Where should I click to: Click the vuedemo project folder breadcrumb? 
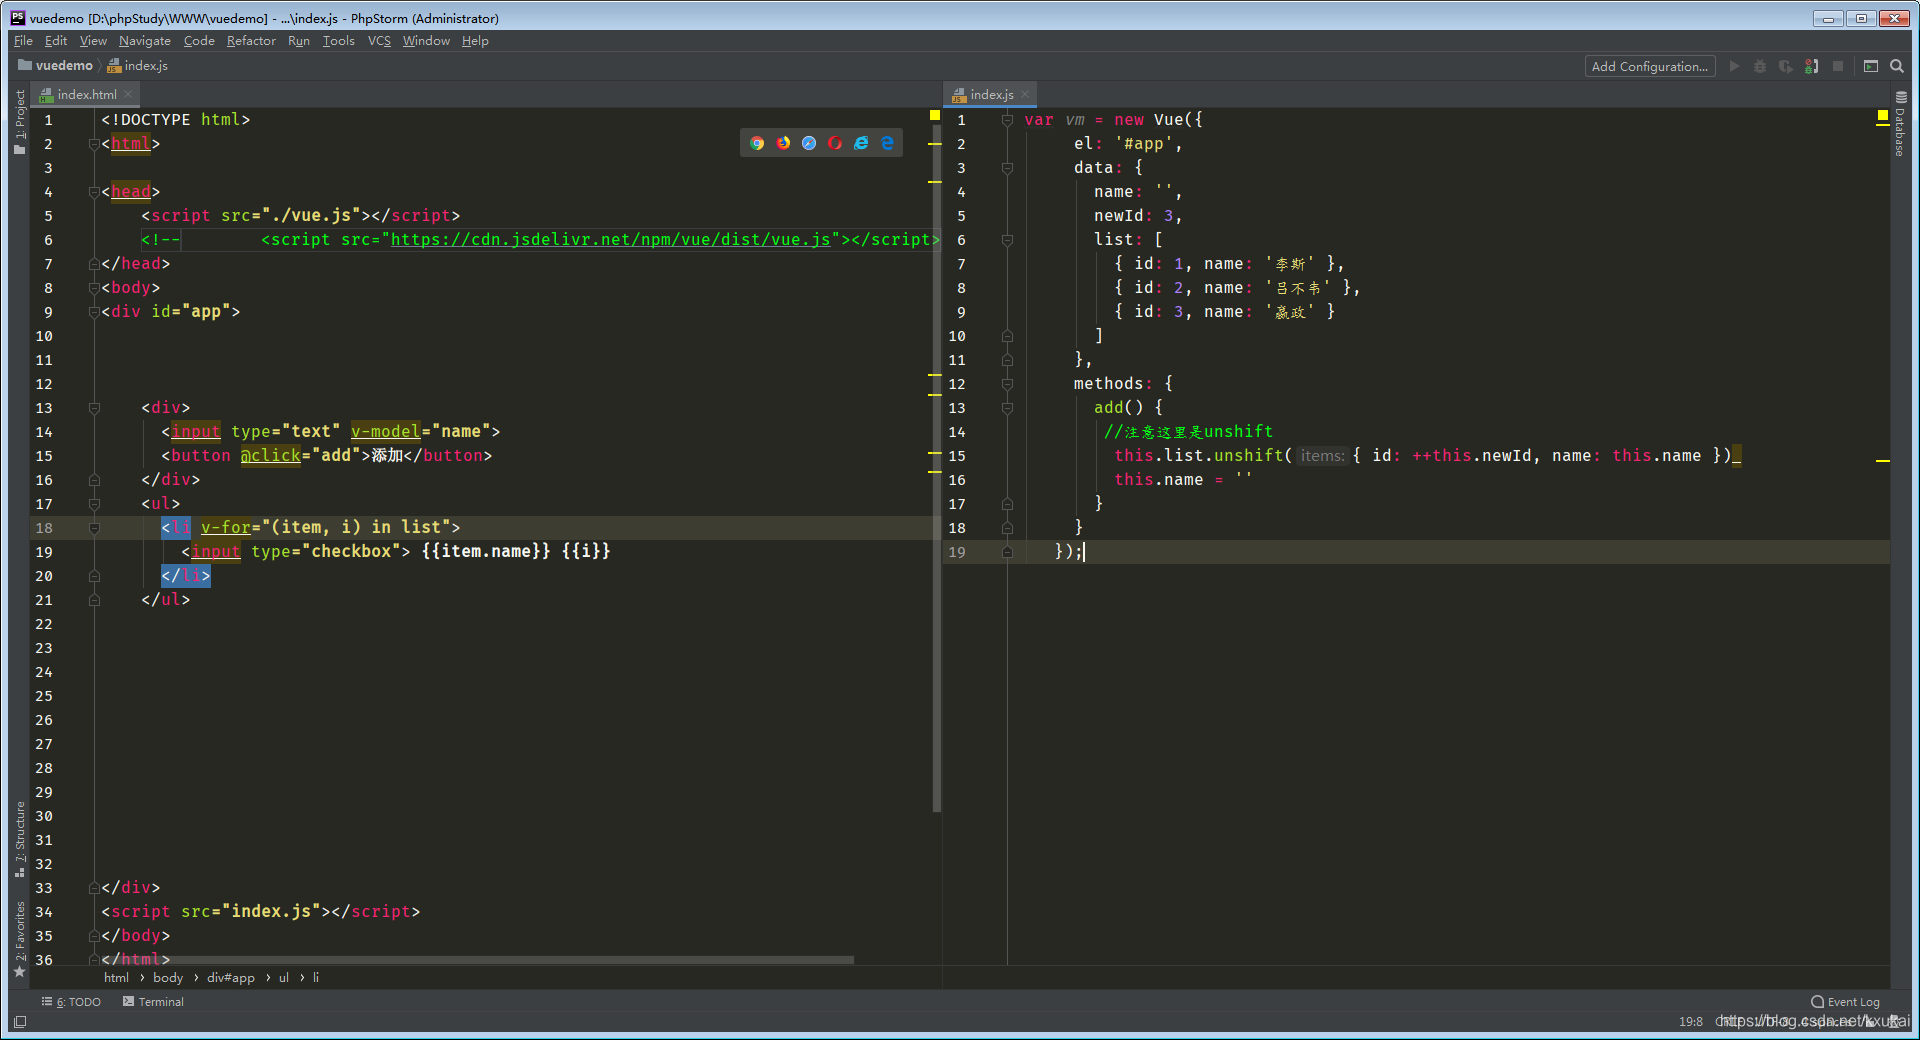coord(55,66)
